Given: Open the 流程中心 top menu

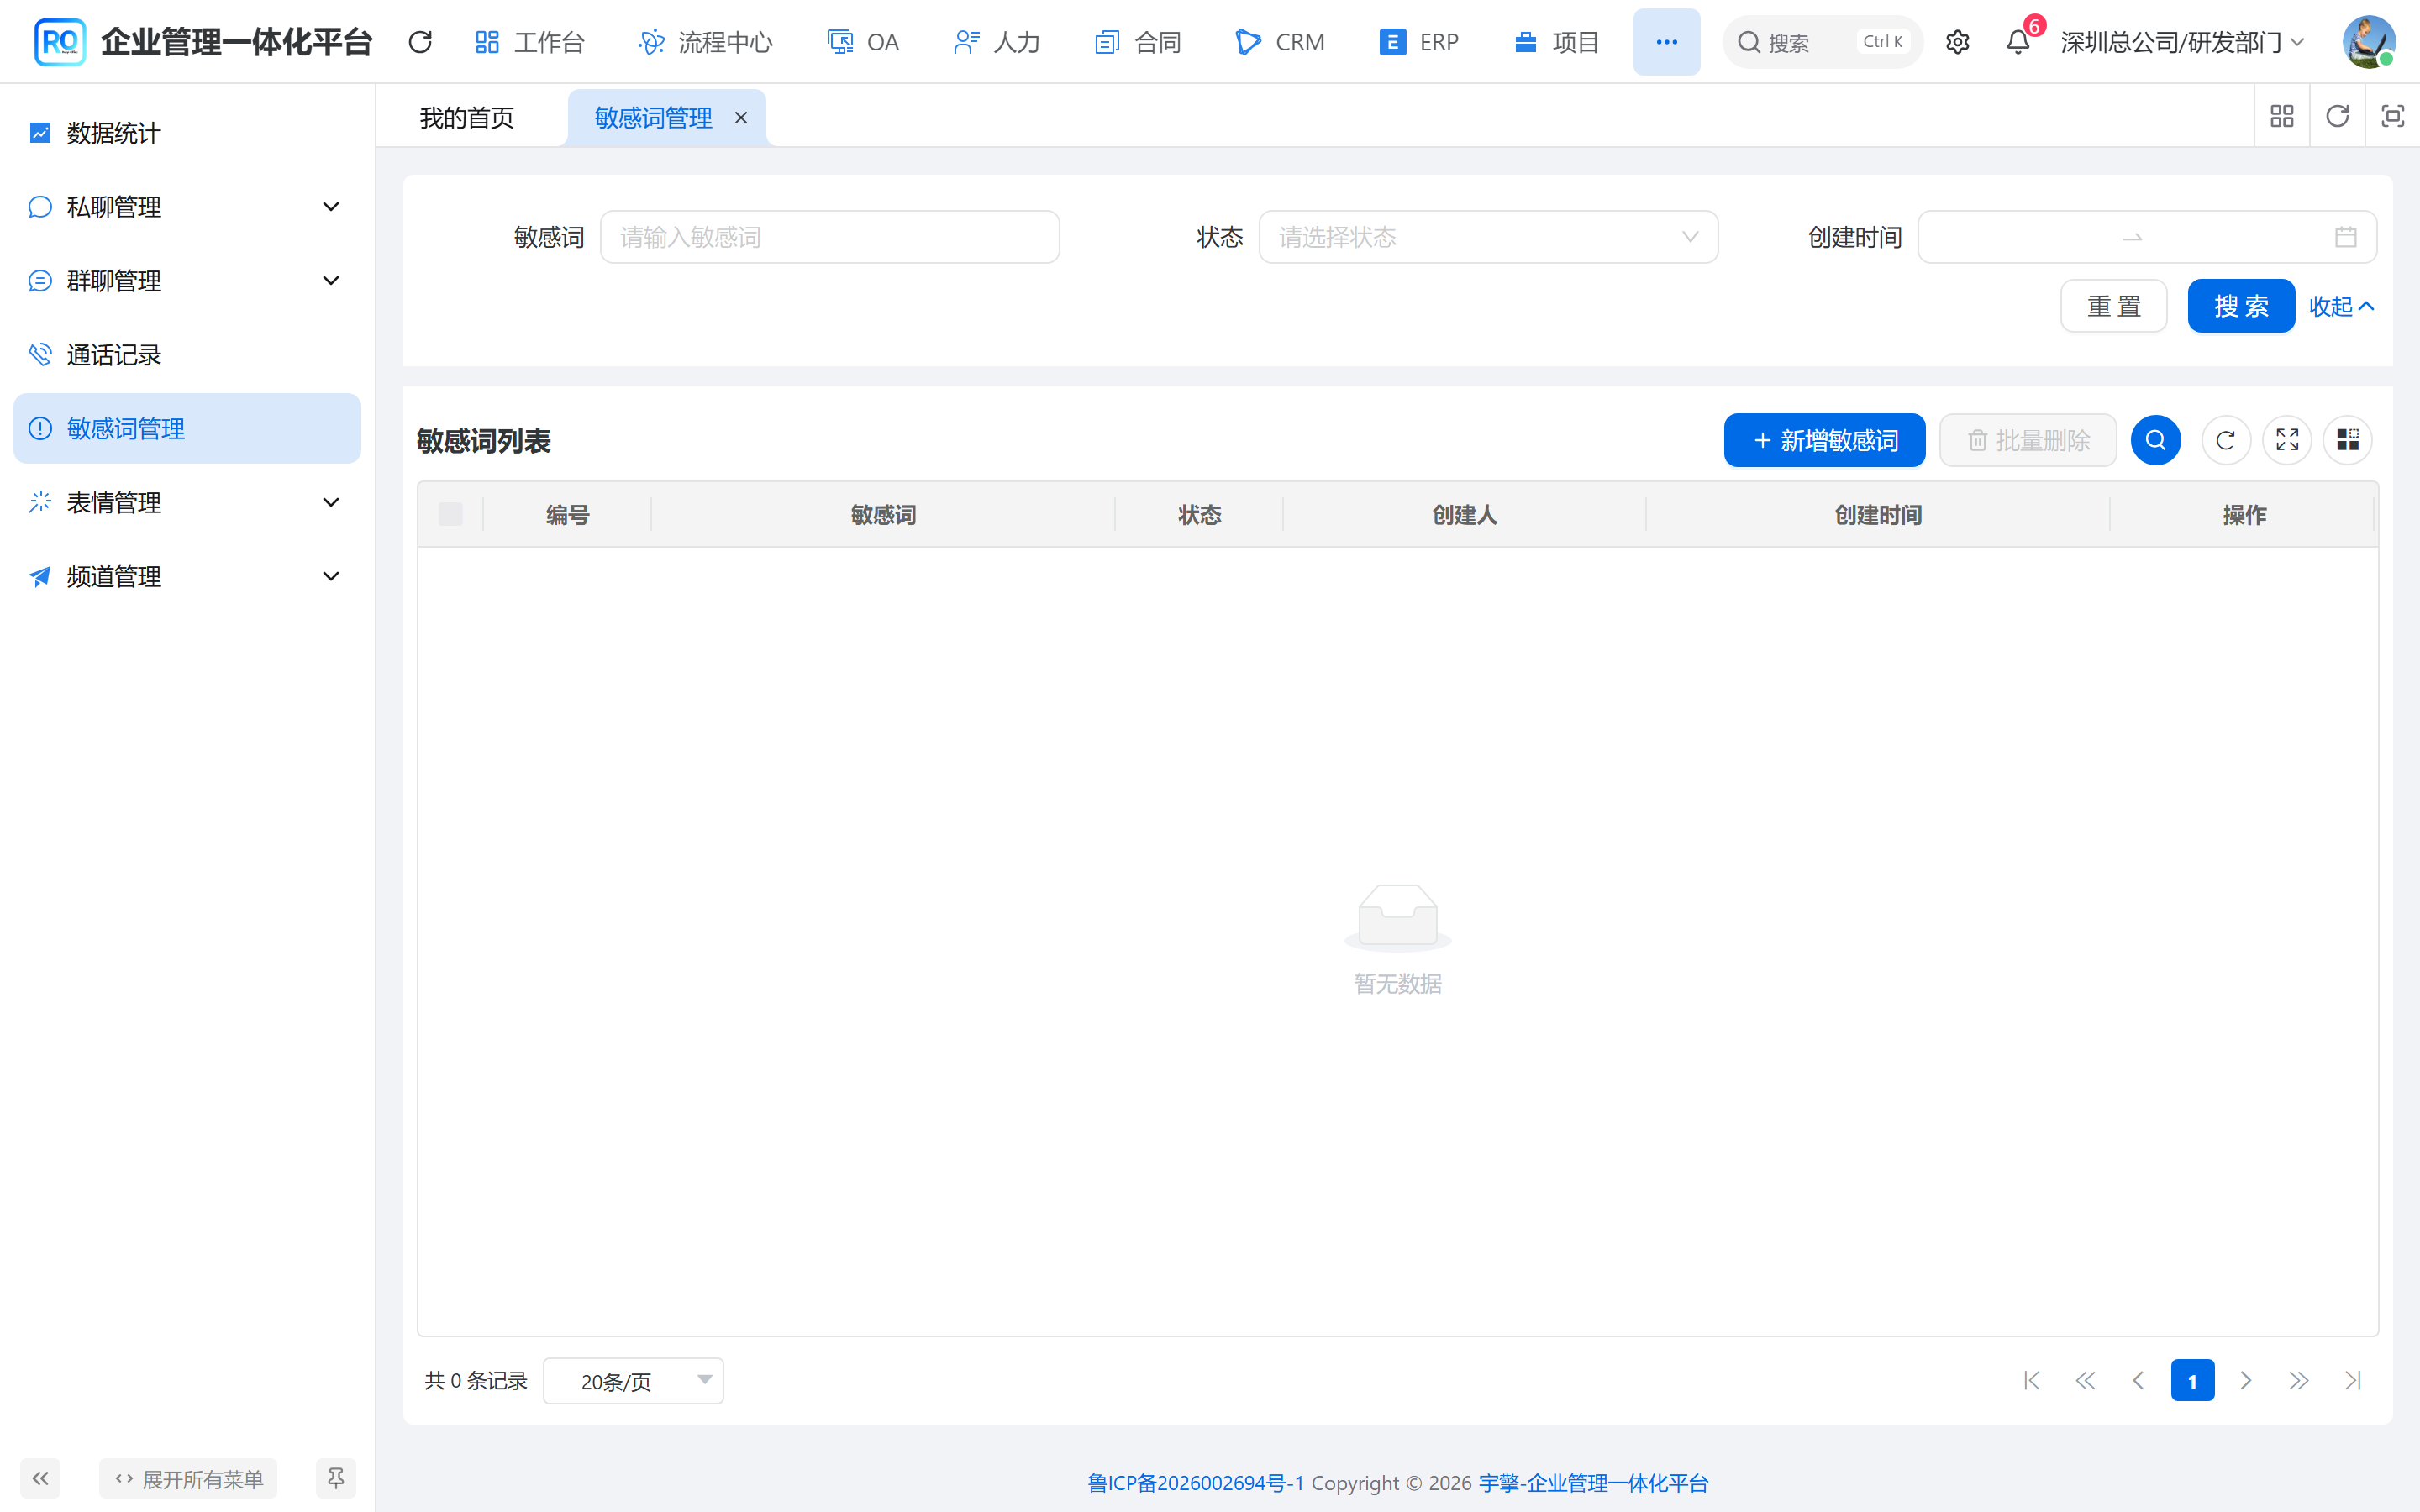Looking at the screenshot, I should (706, 42).
